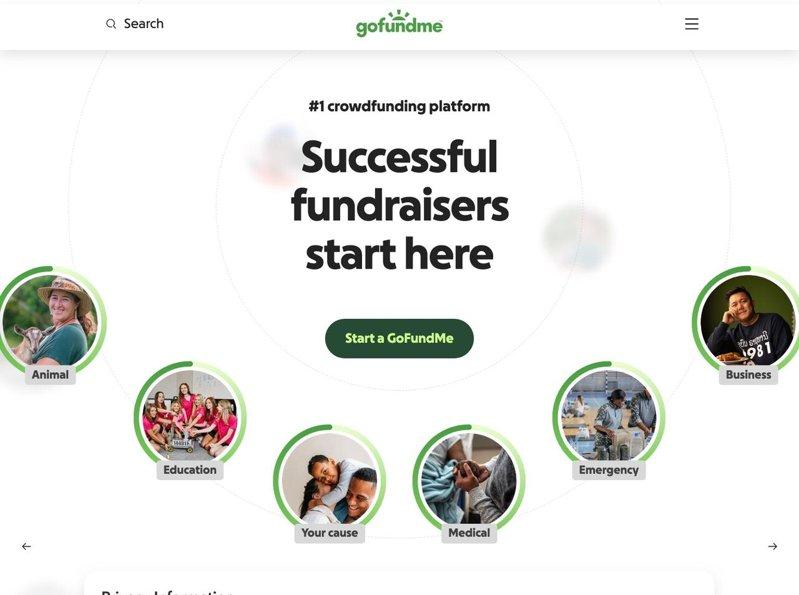Open the hamburger menu icon

[x=691, y=24]
